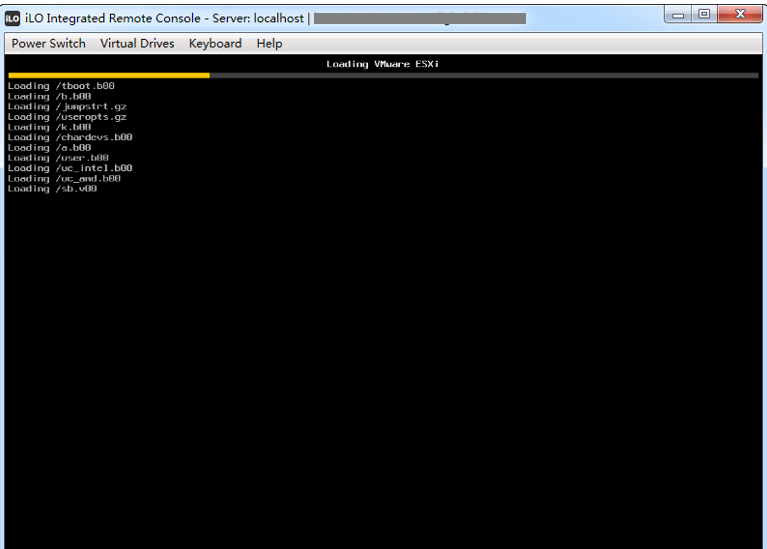767x549 pixels.
Task: Click the window title 'iLO Integrated Remote Console'
Action: 113,19
